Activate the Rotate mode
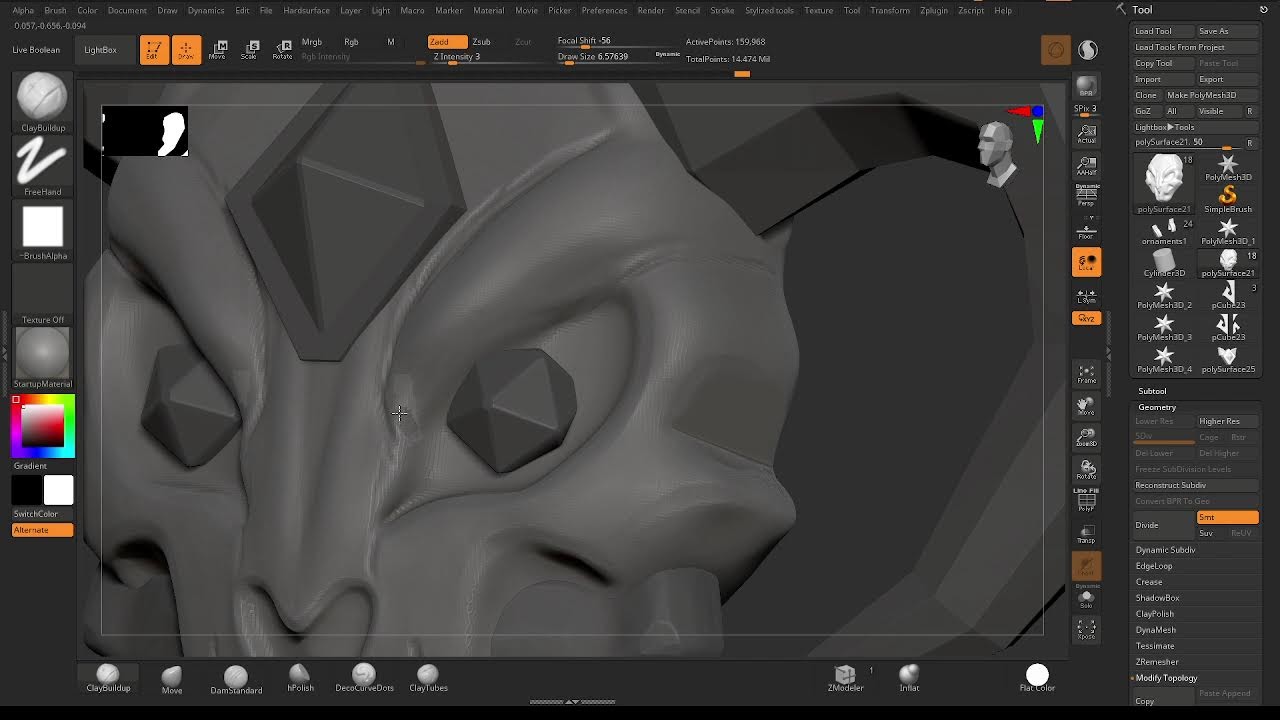1280x720 pixels. [283, 49]
